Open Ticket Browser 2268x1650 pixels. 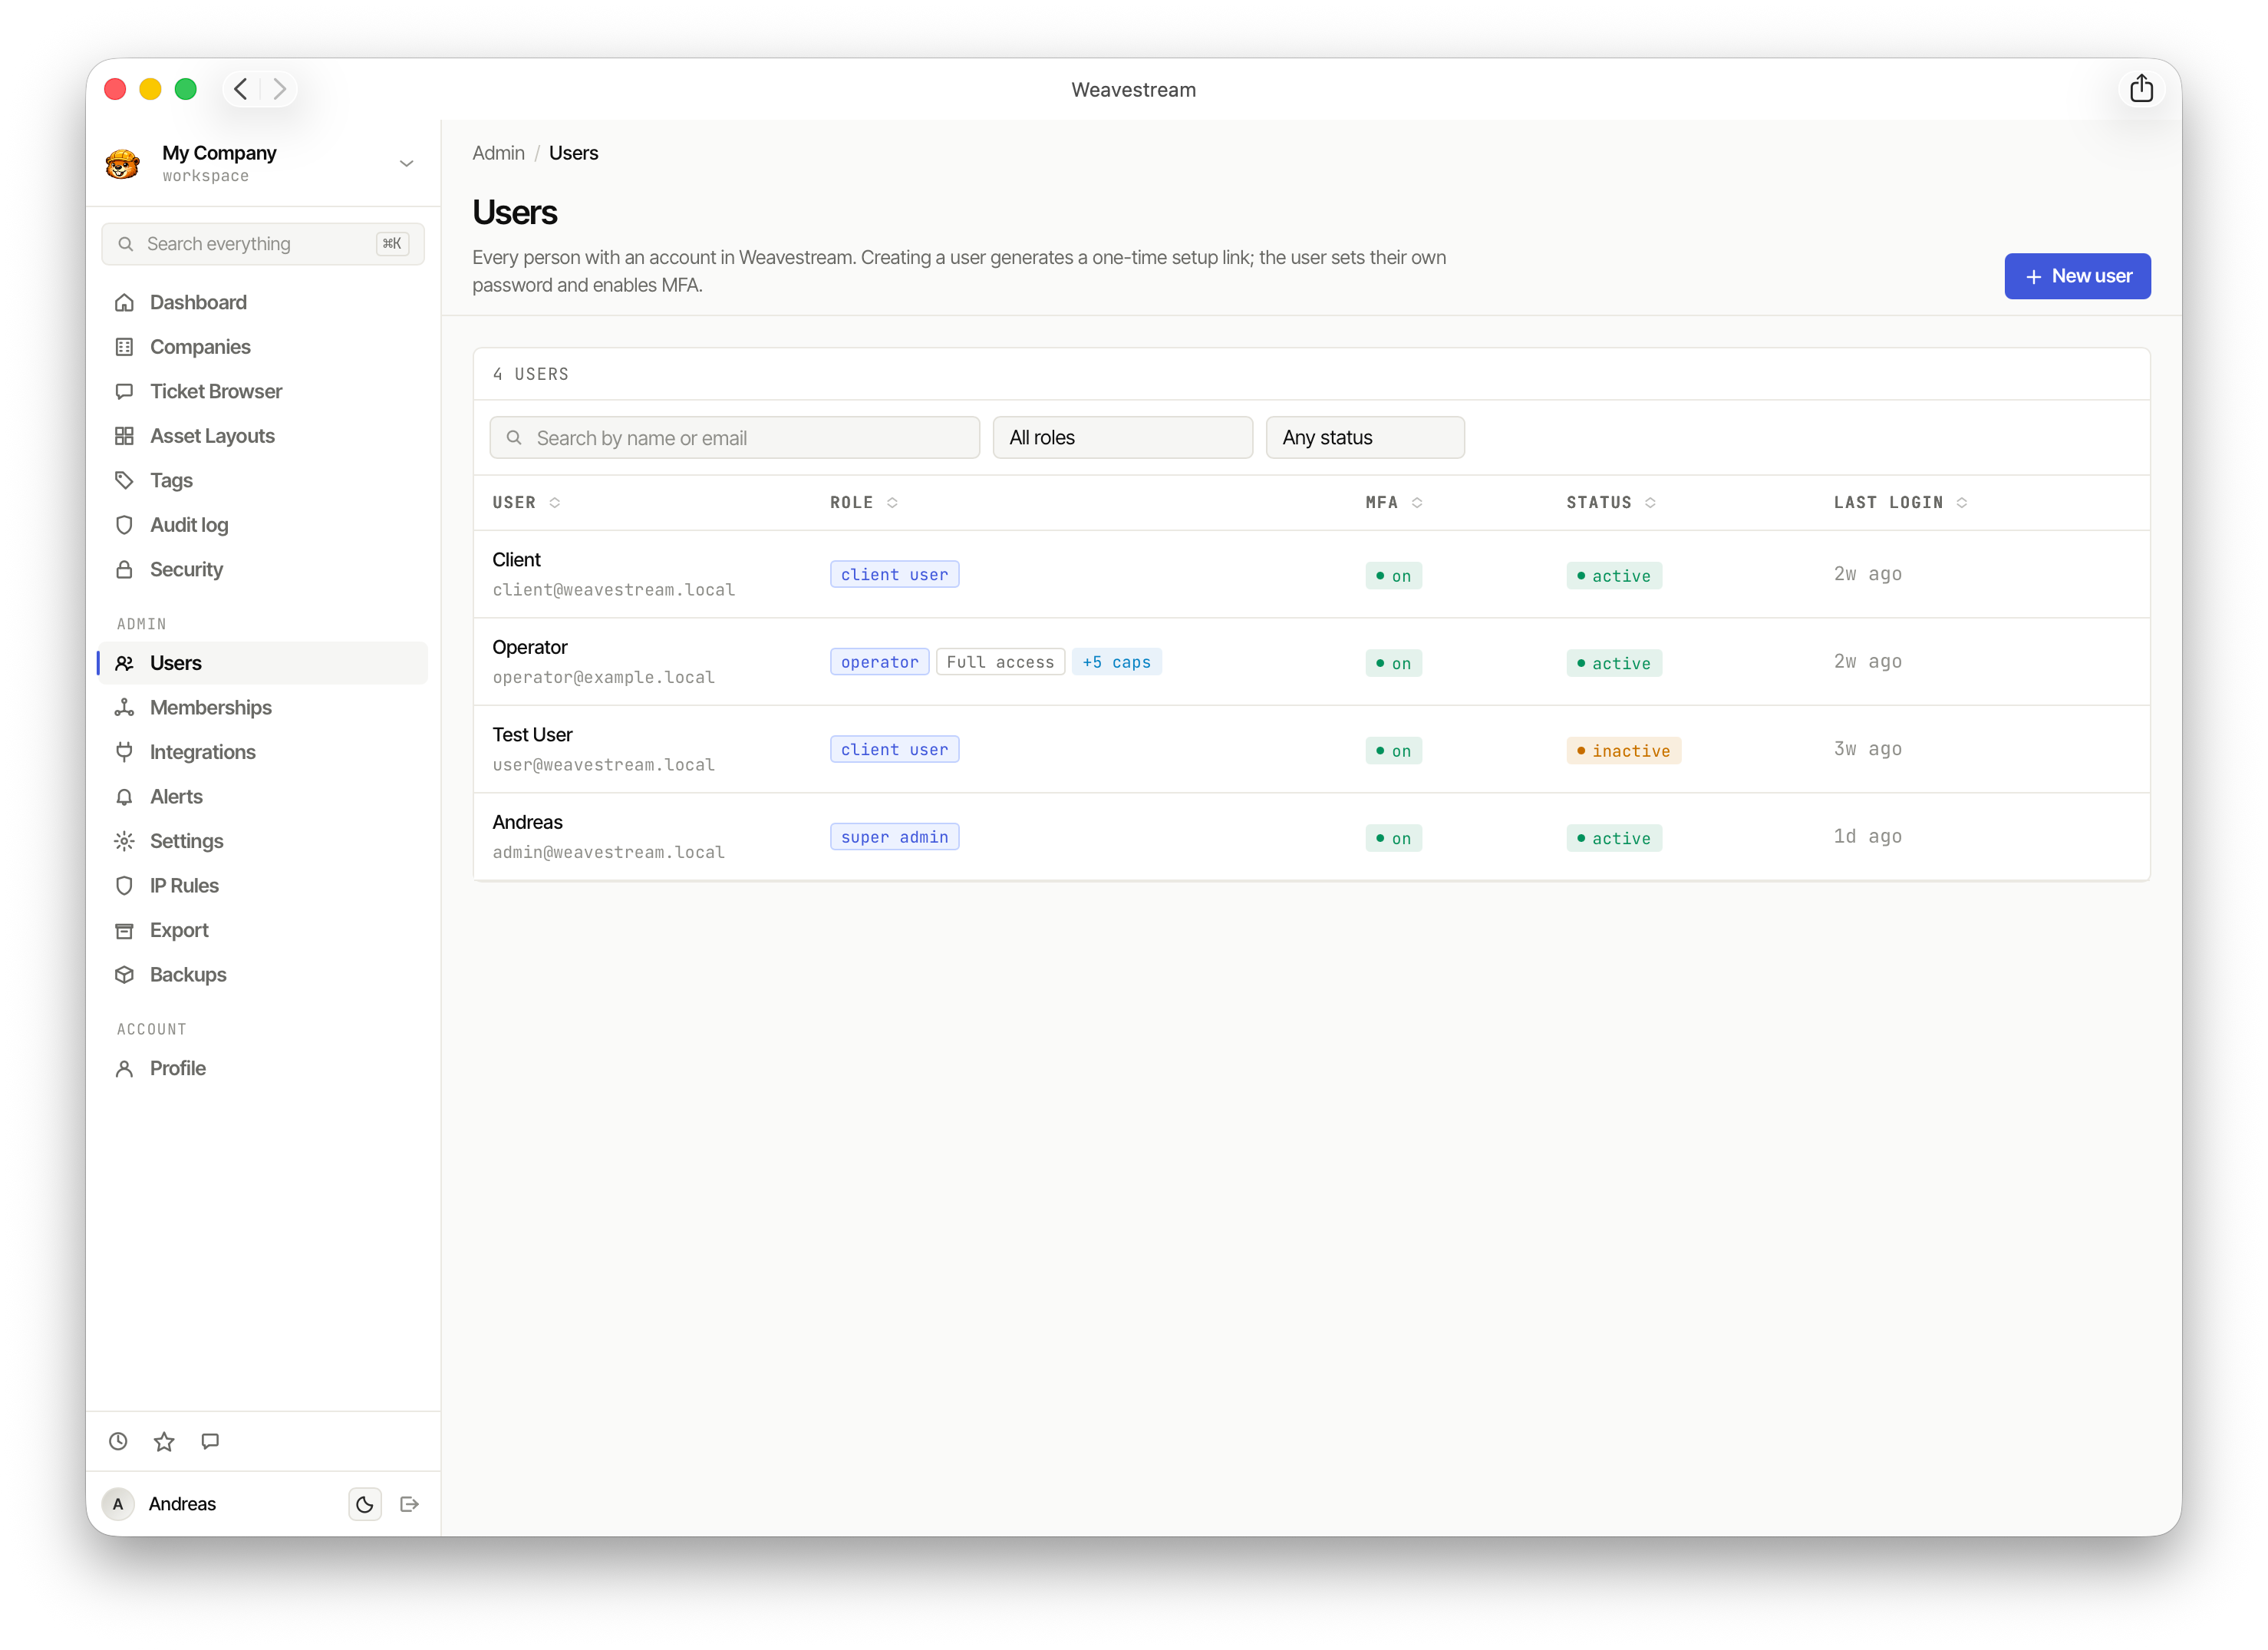[216, 391]
